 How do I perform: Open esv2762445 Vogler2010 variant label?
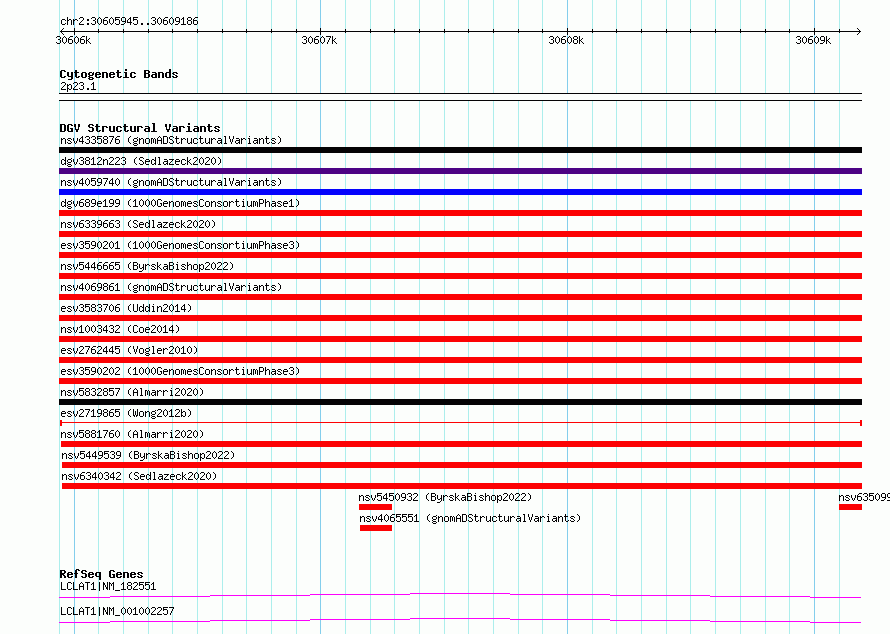129,350
